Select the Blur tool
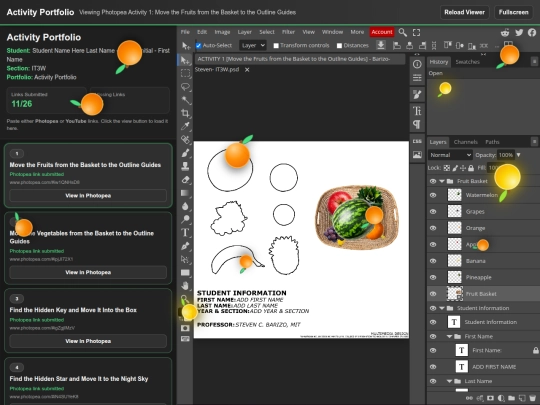The height and width of the screenshot is (405, 540). click(x=185, y=206)
